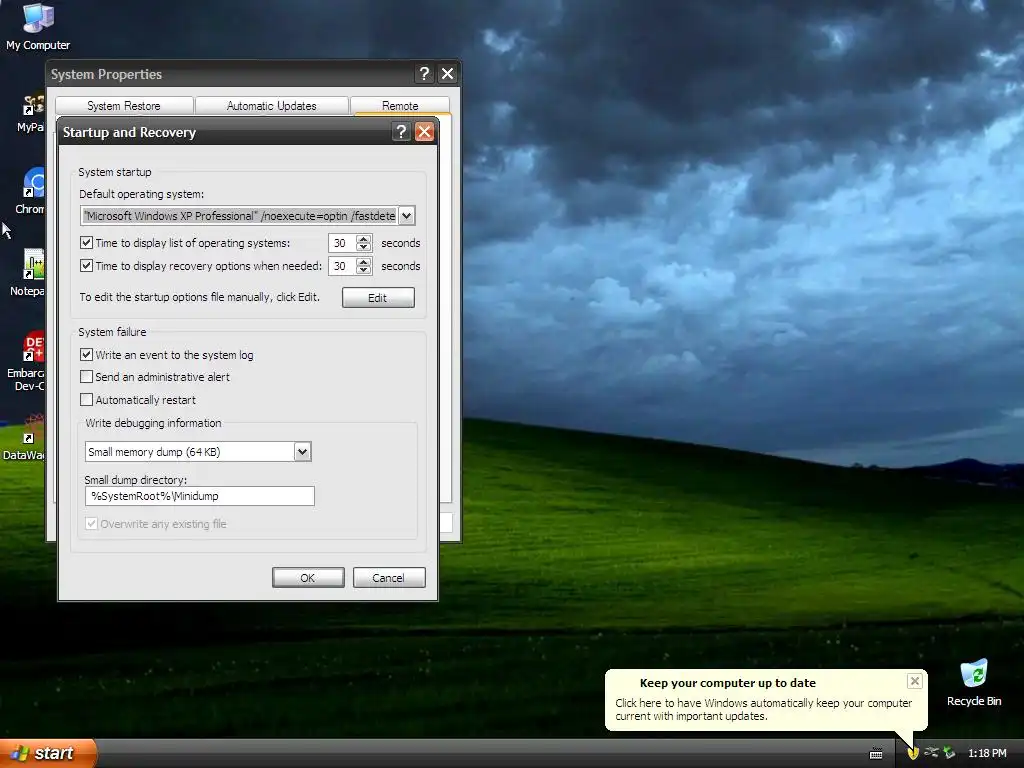Click the operating systems list seconds field

[x=342, y=243]
